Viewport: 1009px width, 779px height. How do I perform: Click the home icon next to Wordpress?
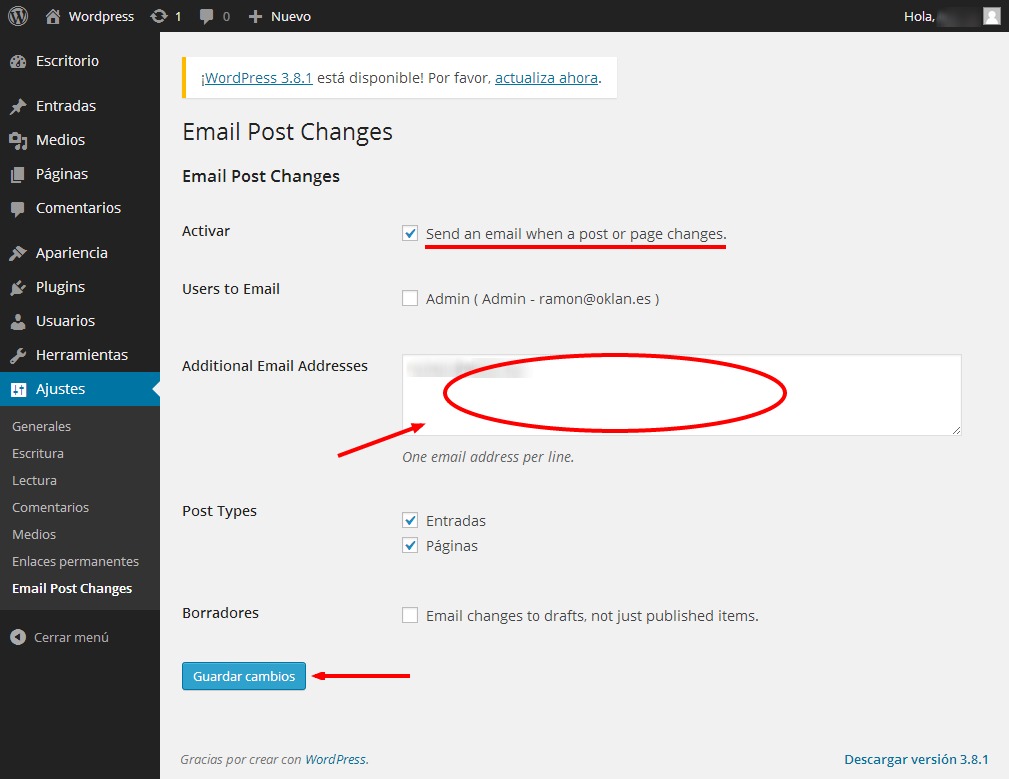click(53, 16)
